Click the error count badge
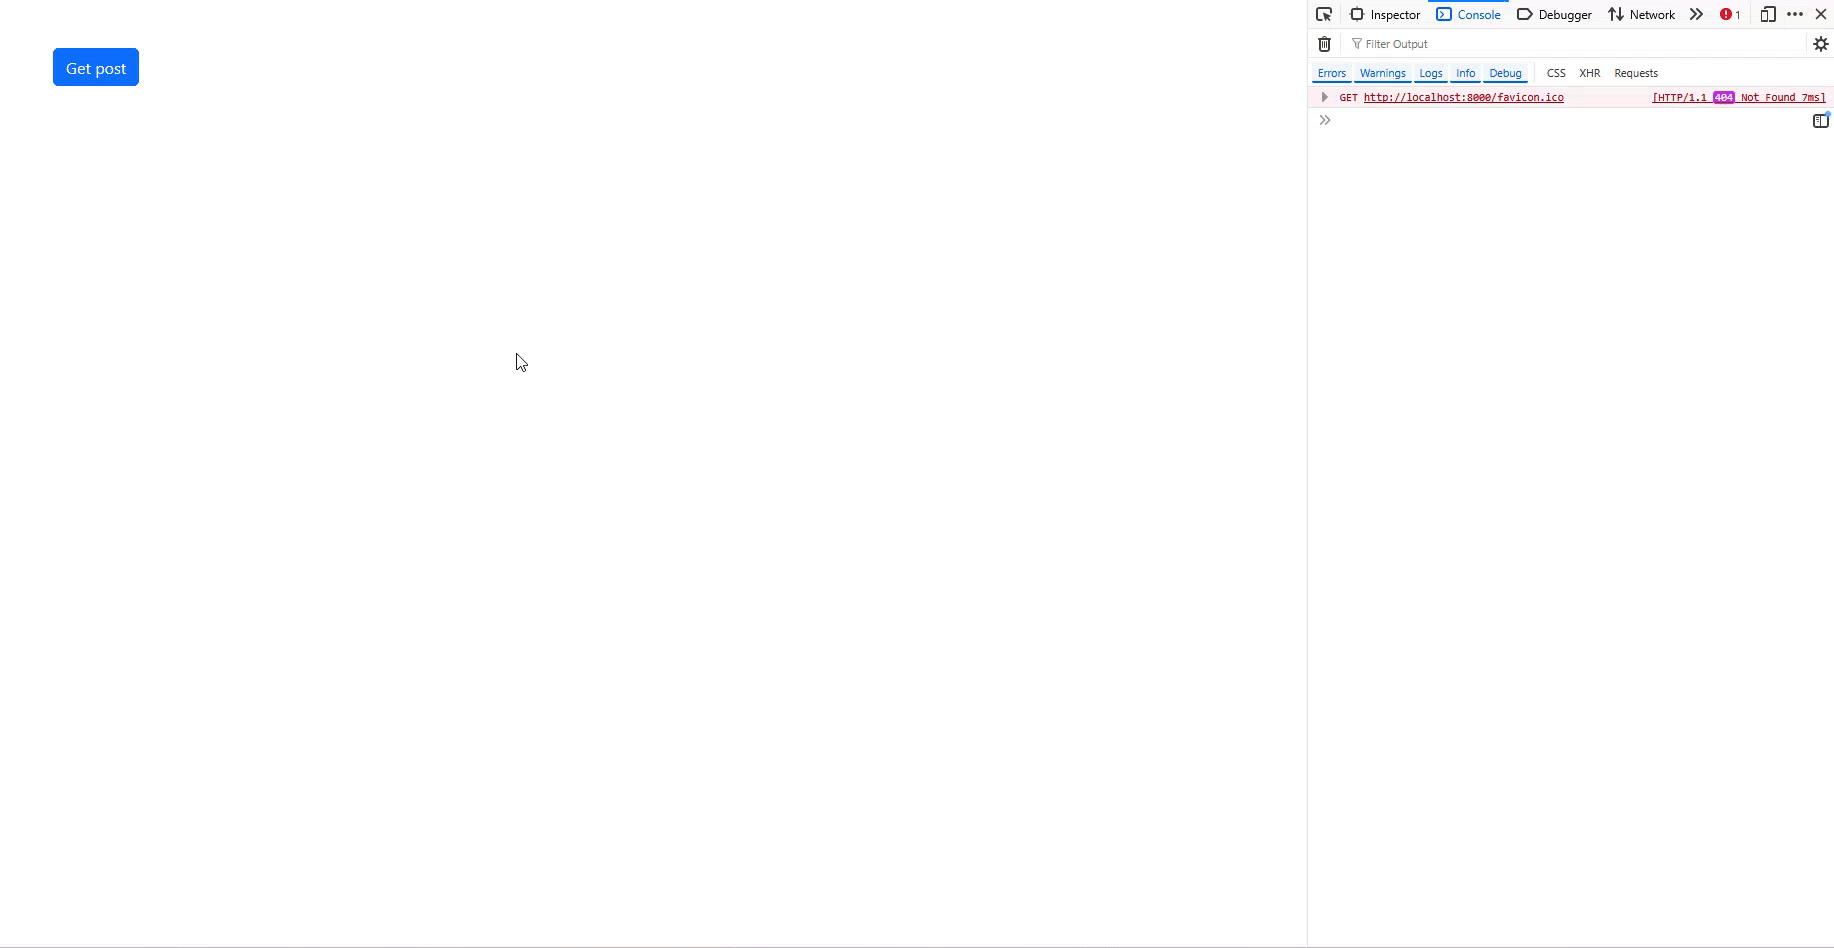 click(x=1730, y=14)
